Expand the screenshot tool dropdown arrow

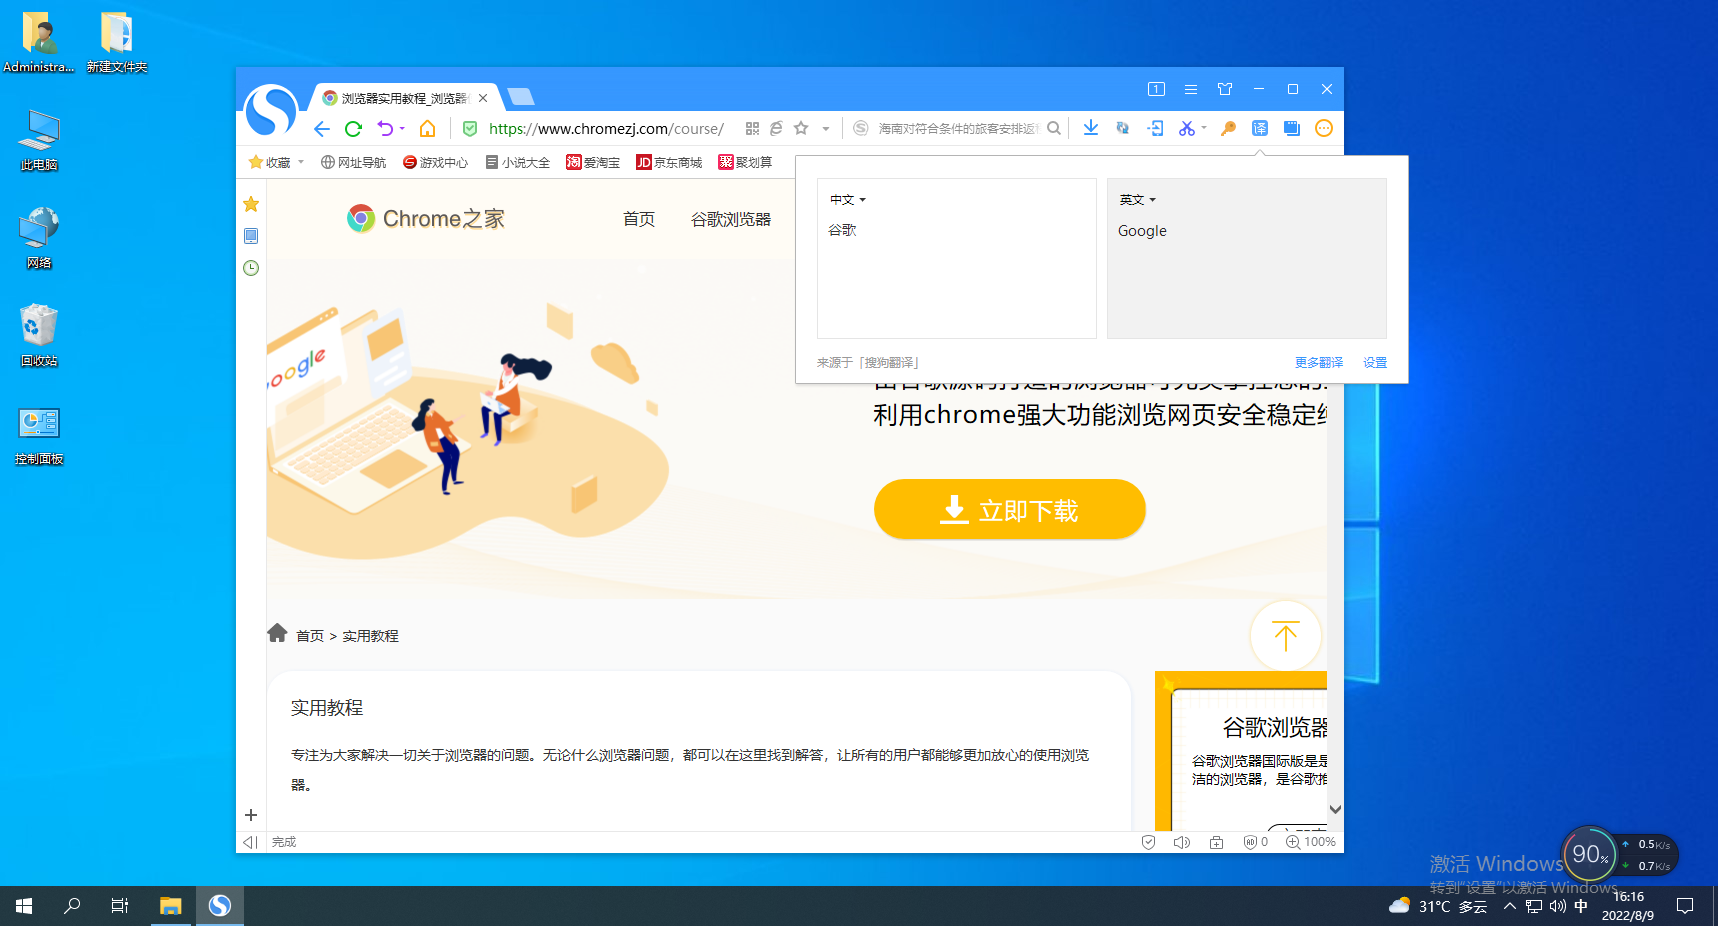1204,128
